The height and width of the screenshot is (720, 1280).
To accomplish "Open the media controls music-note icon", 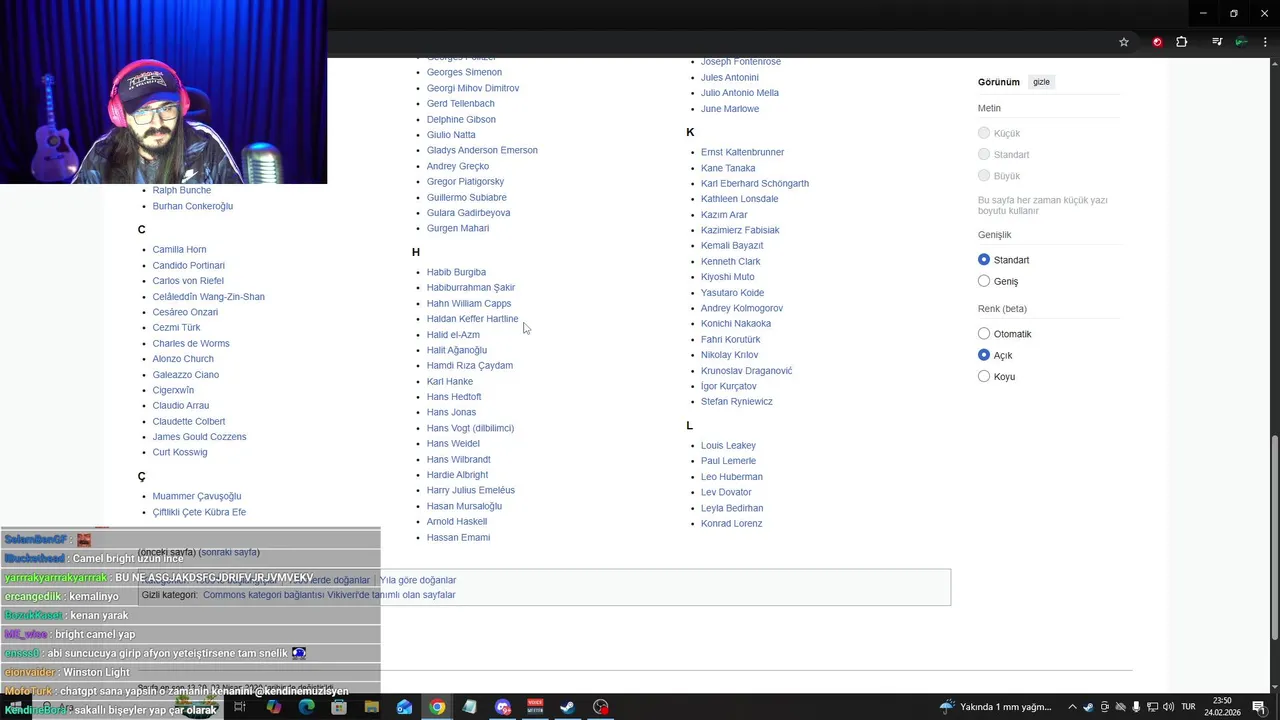I will 1217,42.
